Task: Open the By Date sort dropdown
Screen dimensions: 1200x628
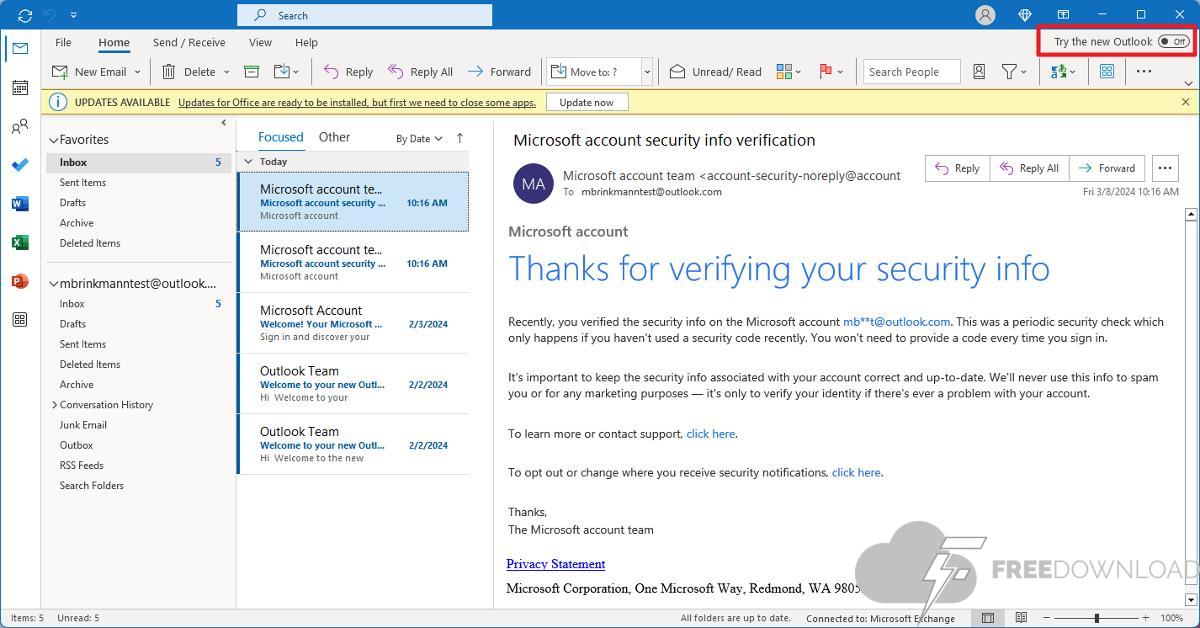Action: [x=419, y=139]
